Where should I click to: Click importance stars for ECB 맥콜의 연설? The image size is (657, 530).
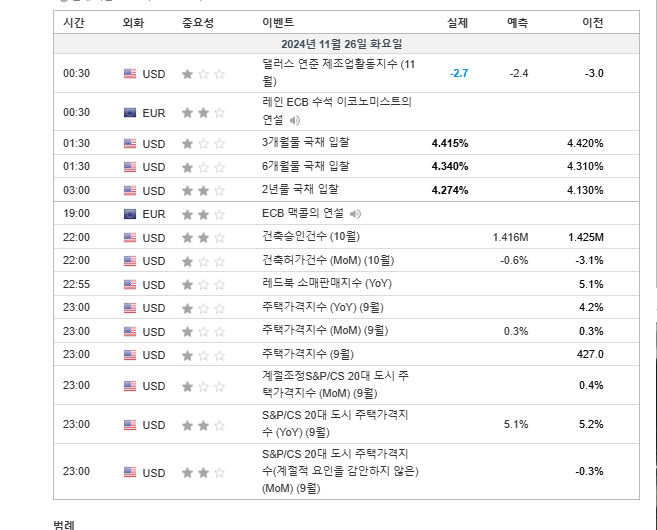(203, 215)
